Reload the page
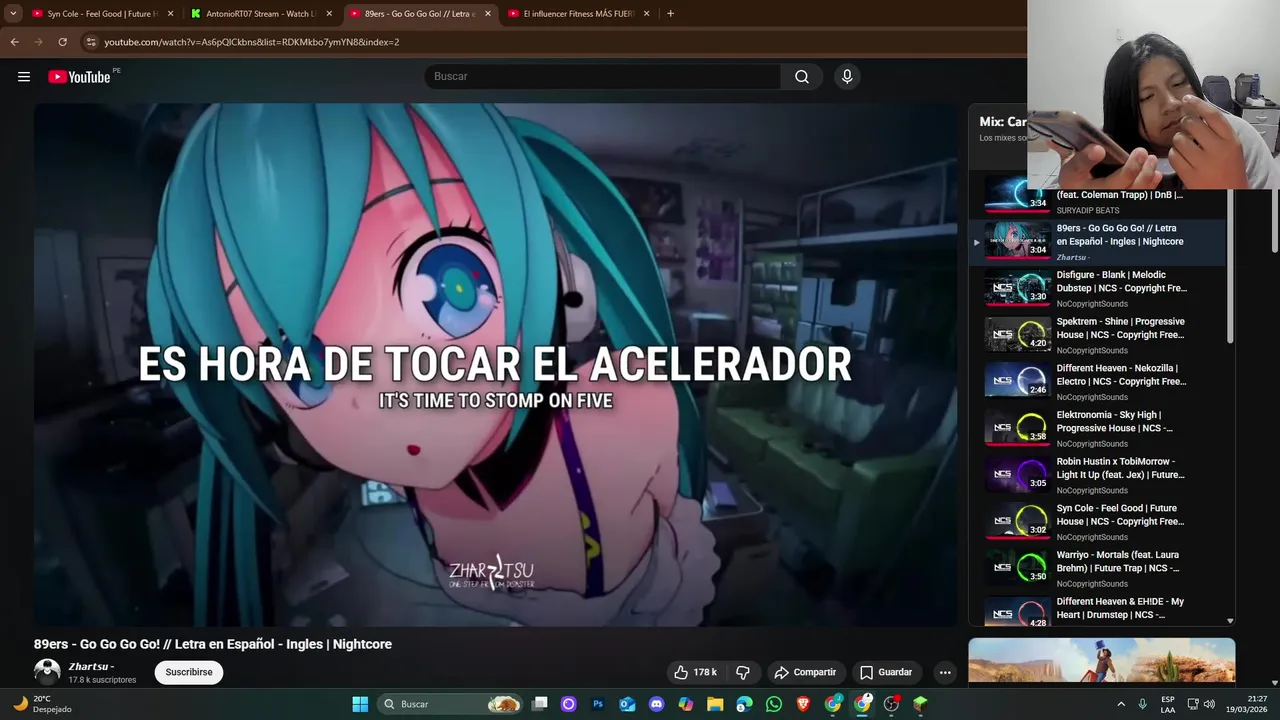1280x720 pixels. point(62,42)
